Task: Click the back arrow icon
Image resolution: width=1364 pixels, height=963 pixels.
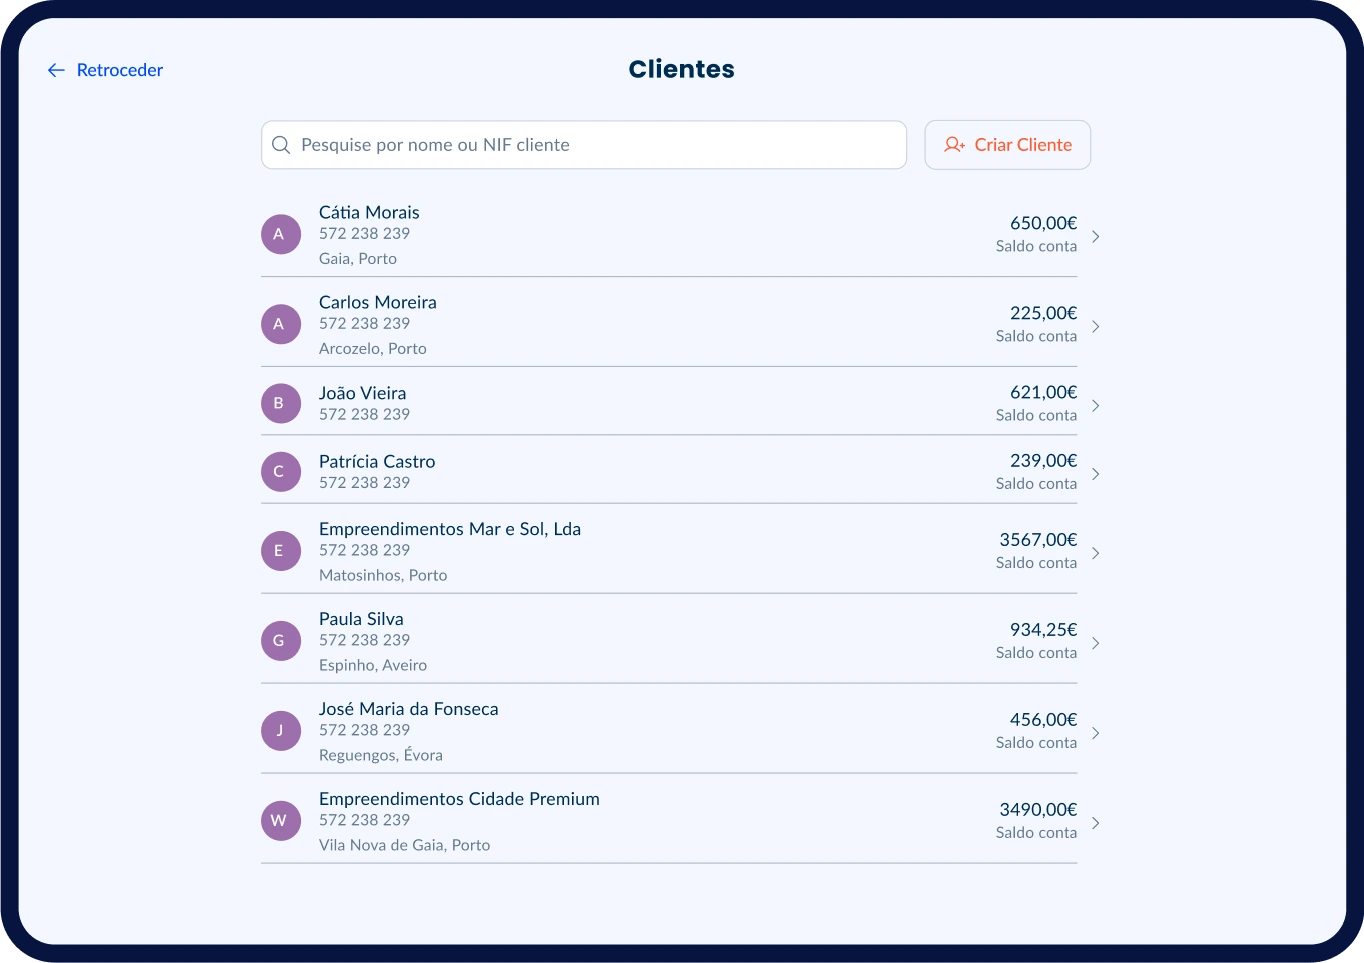Action: pos(56,70)
